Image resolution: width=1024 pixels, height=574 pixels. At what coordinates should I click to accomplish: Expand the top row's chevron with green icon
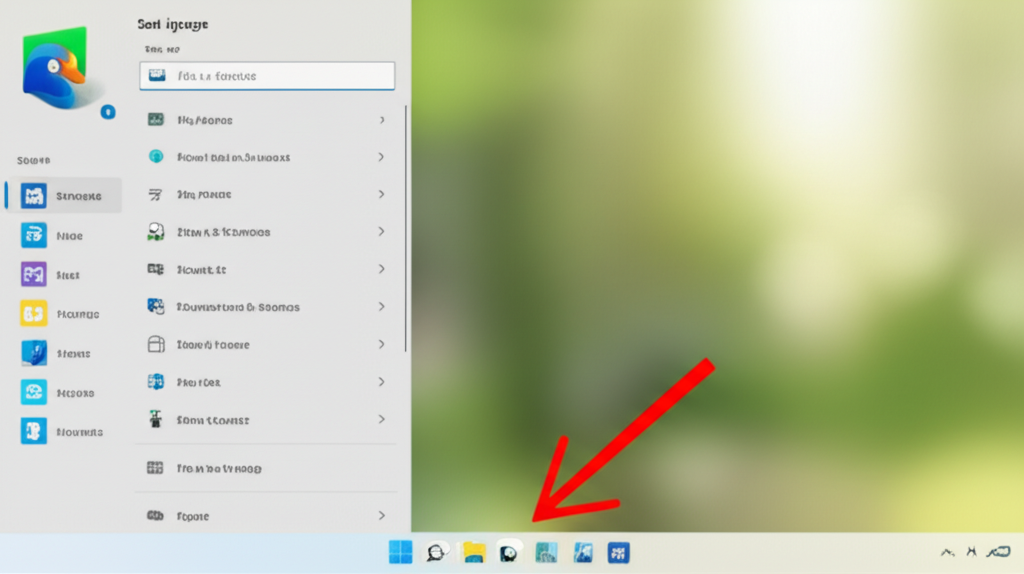point(381,120)
